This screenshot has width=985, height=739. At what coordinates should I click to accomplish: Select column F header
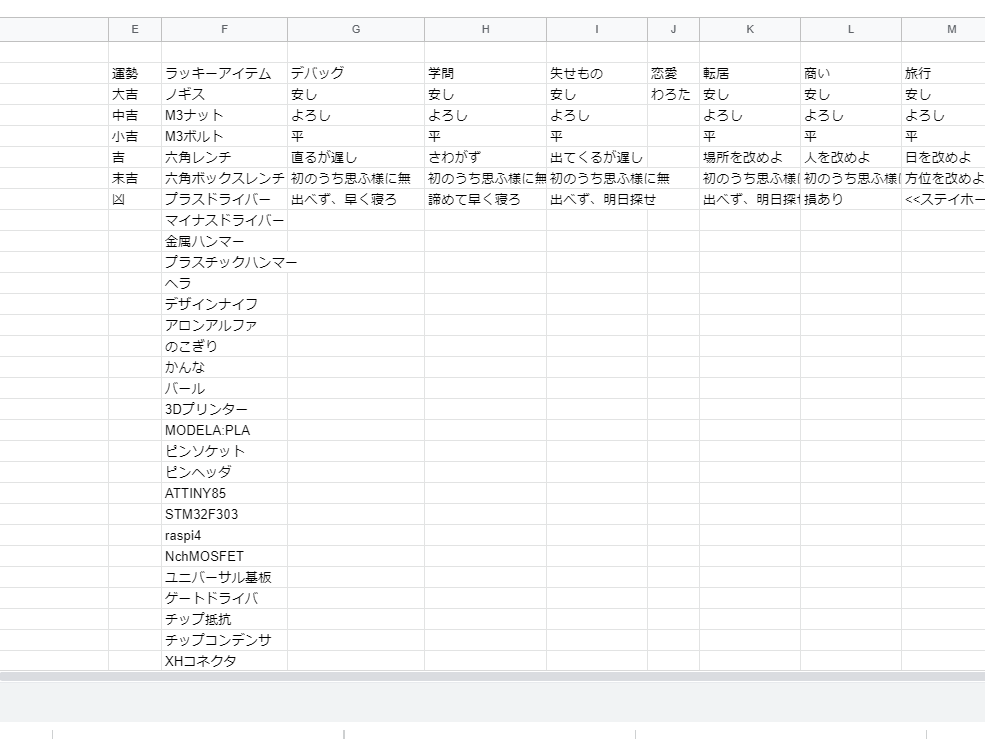(224, 30)
